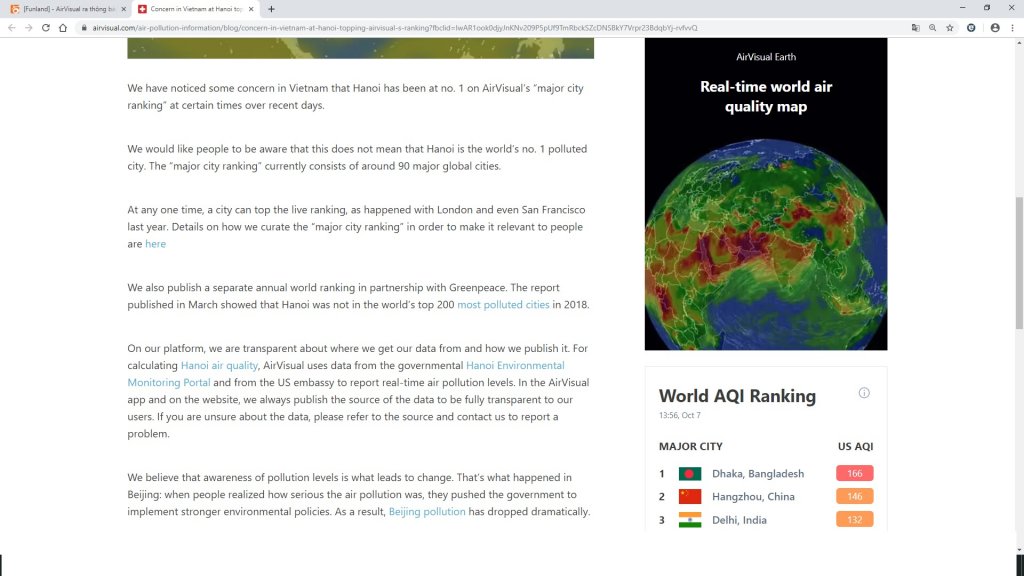This screenshot has height=576, width=1024.
Task: Close the Chrome window
Action: pos(1011,8)
